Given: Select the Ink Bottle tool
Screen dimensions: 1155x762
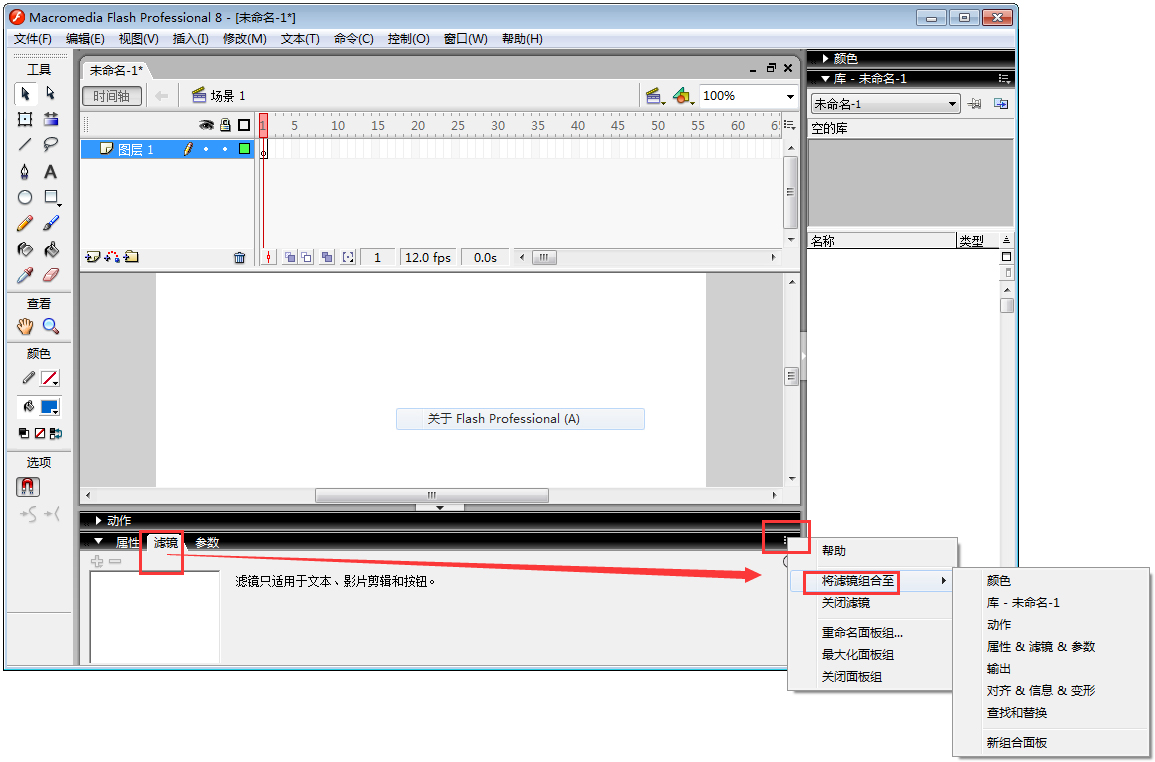Looking at the screenshot, I should (x=25, y=249).
